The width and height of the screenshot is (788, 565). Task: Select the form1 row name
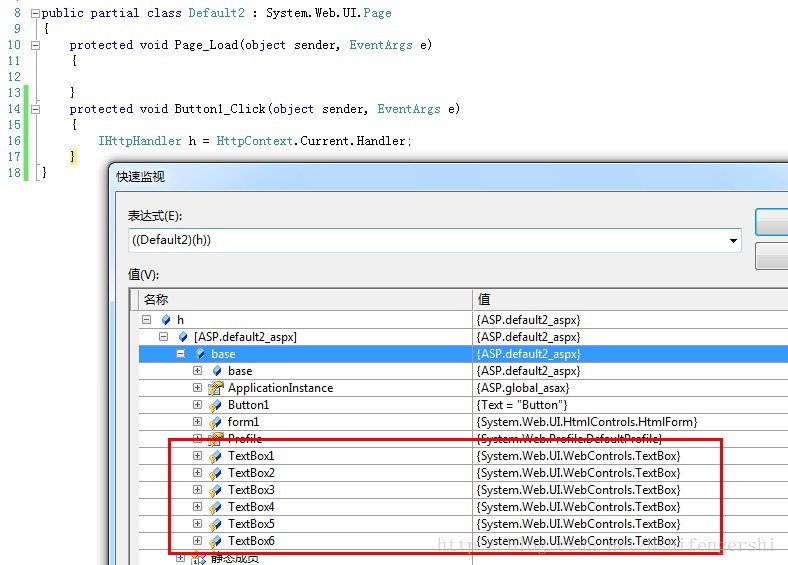click(243, 422)
